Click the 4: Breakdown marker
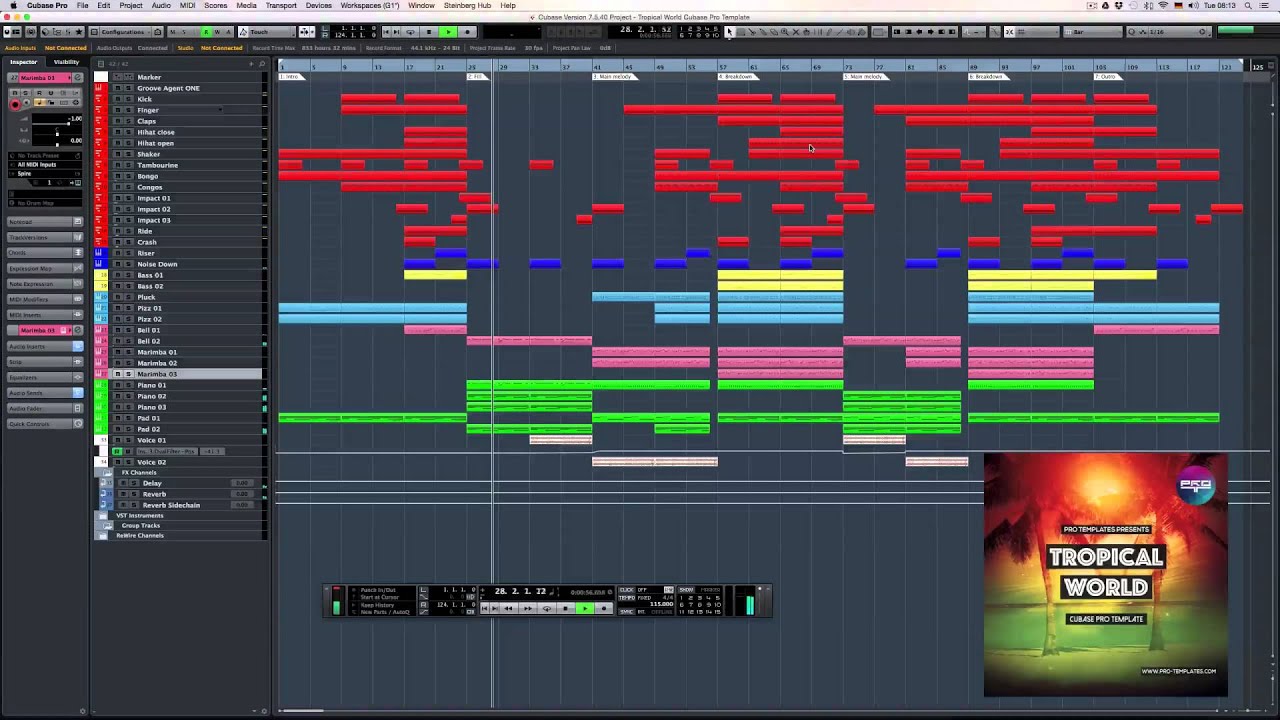1280x720 pixels. [737, 77]
